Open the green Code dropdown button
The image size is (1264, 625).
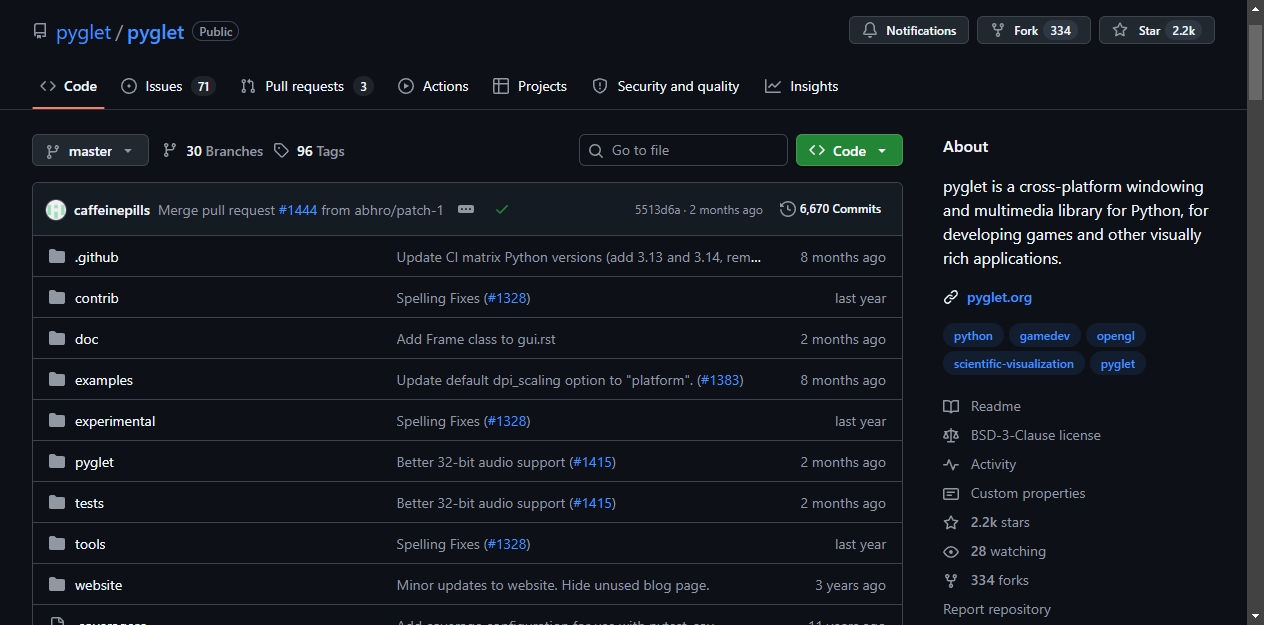(849, 150)
